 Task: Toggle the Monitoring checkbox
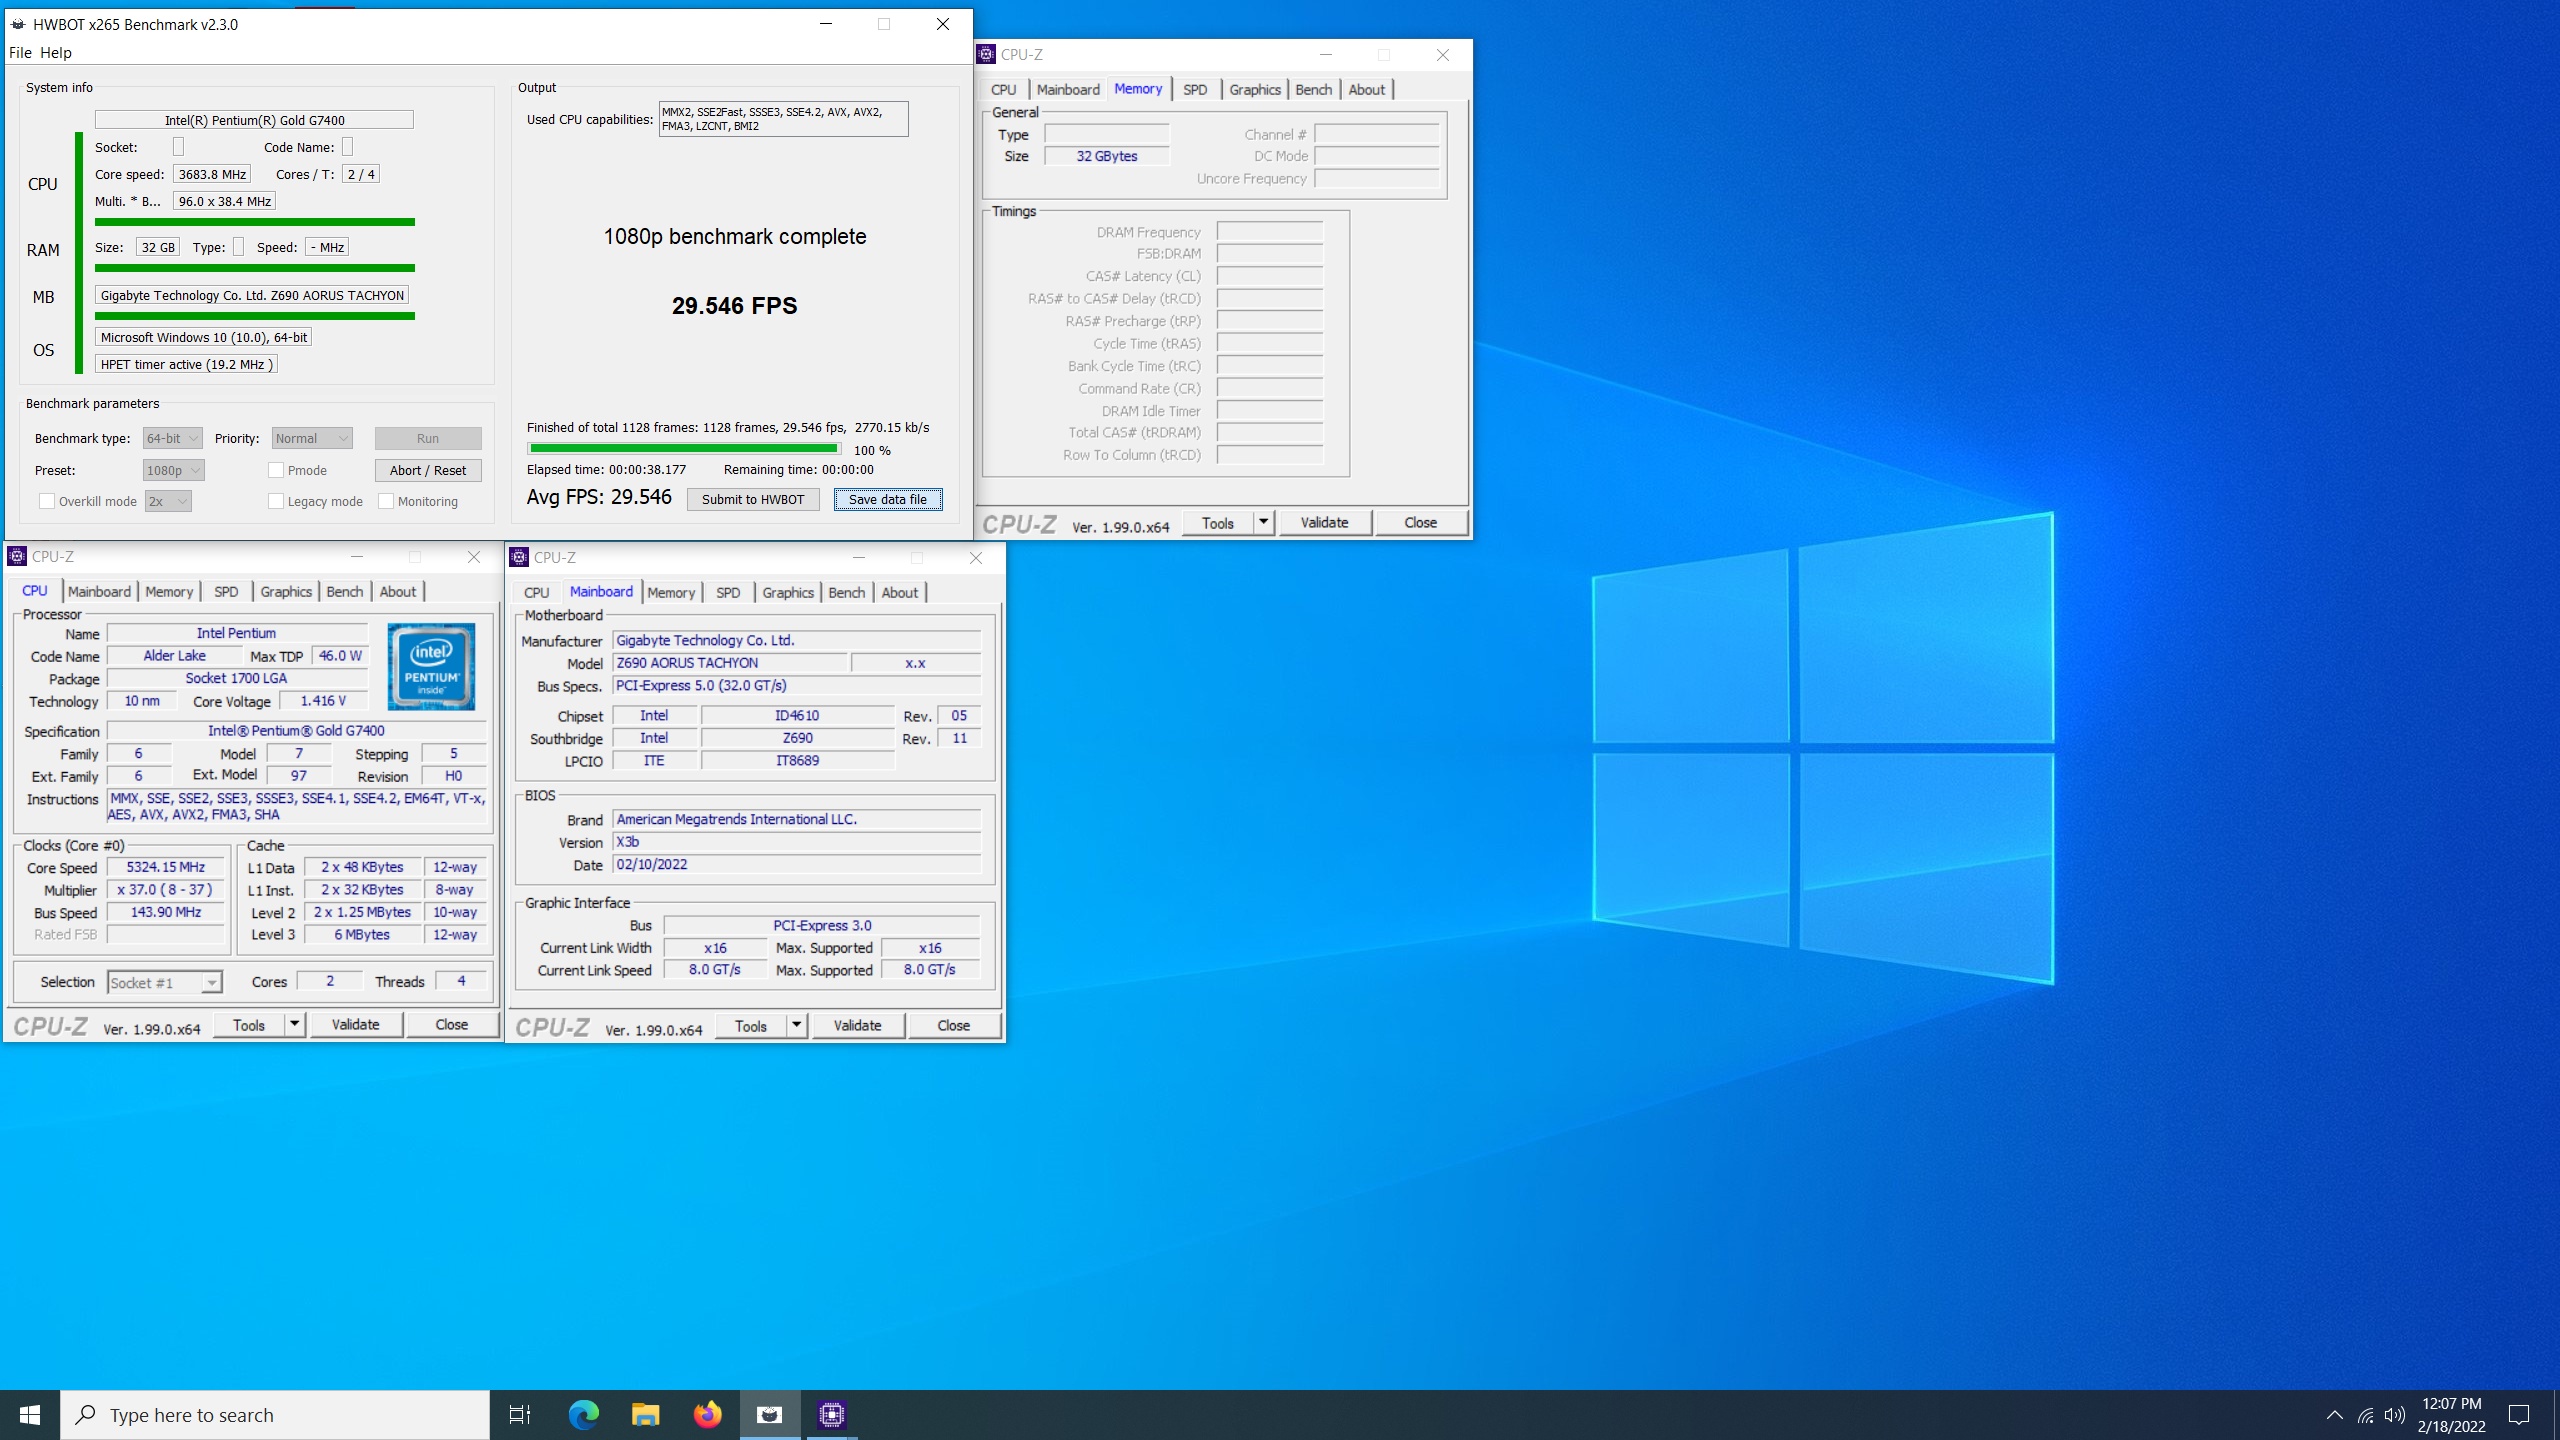(x=386, y=501)
